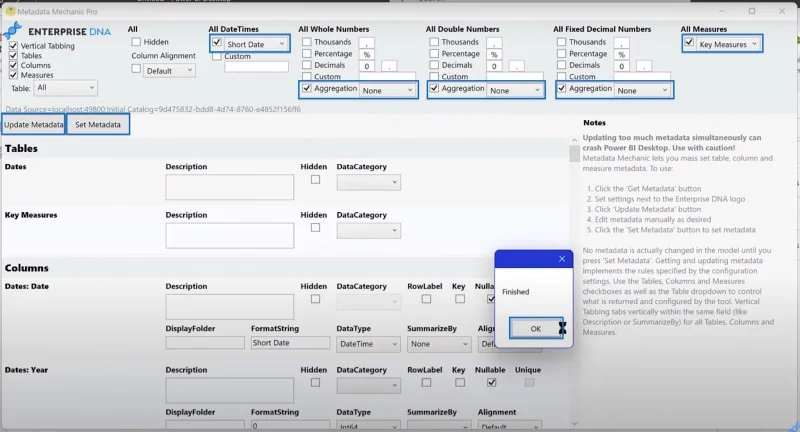Enable Decimals under All Double Numbers
Image resolution: width=800 pixels, height=432 pixels.
434,65
